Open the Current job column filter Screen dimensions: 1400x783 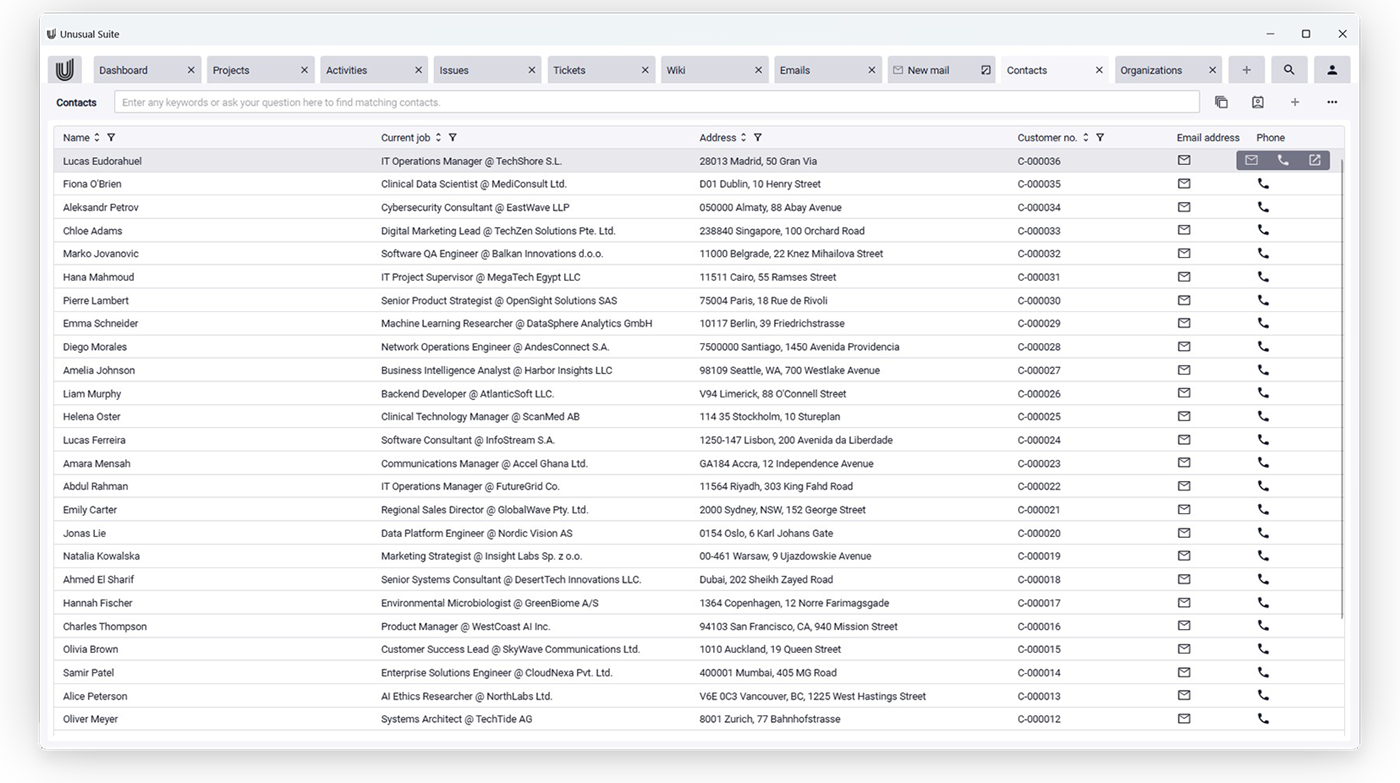tap(452, 138)
